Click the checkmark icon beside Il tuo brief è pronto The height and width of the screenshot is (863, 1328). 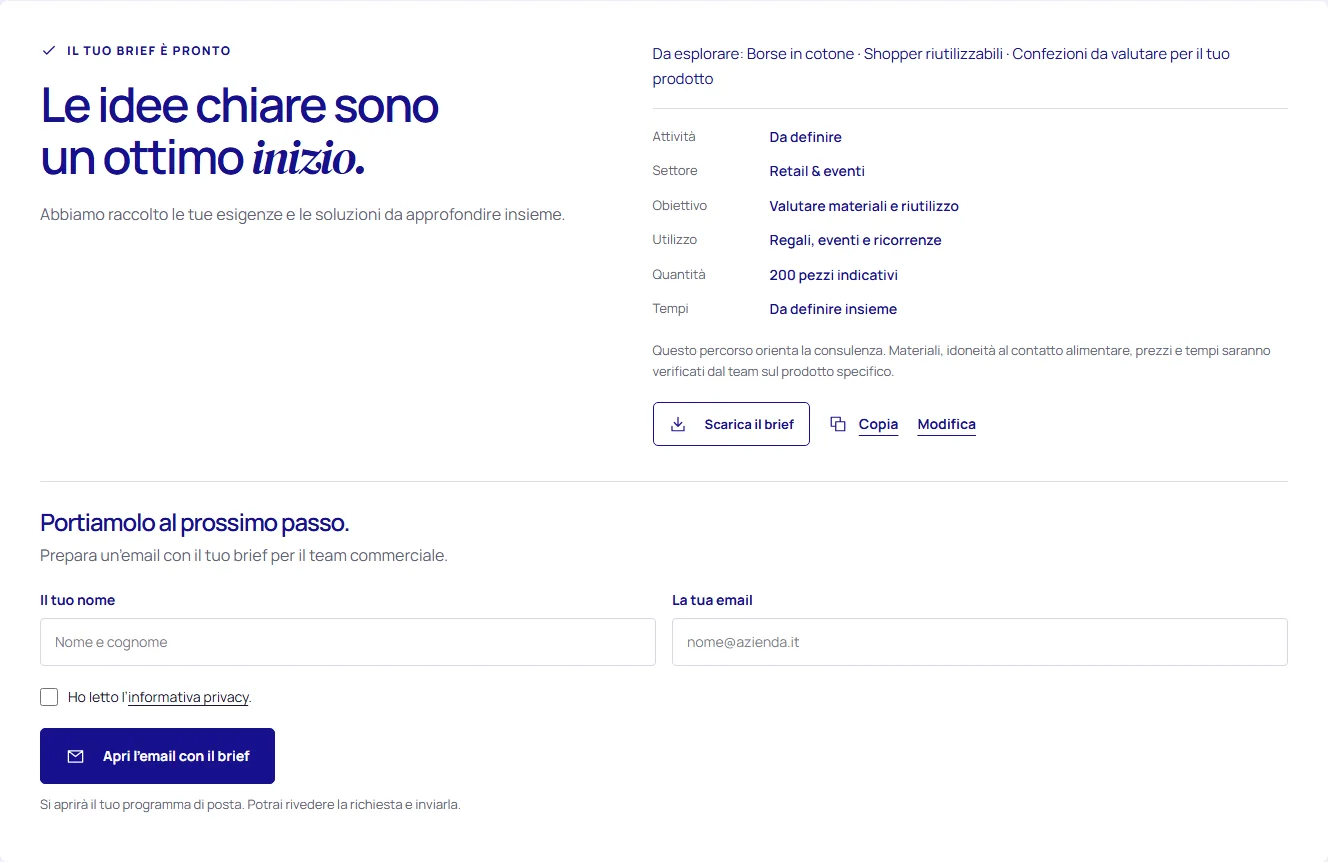coord(49,51)
